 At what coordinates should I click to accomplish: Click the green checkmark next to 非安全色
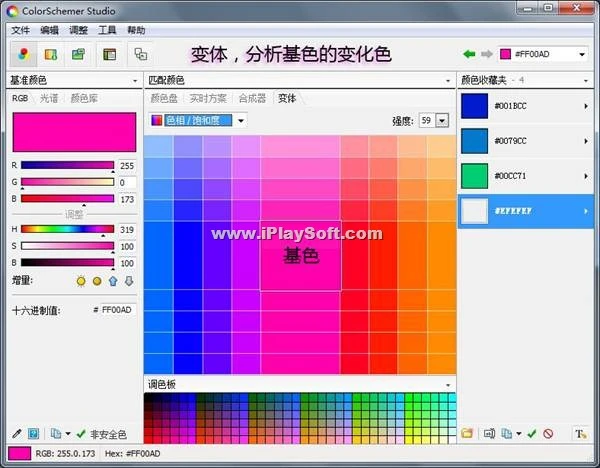[81, 434]
